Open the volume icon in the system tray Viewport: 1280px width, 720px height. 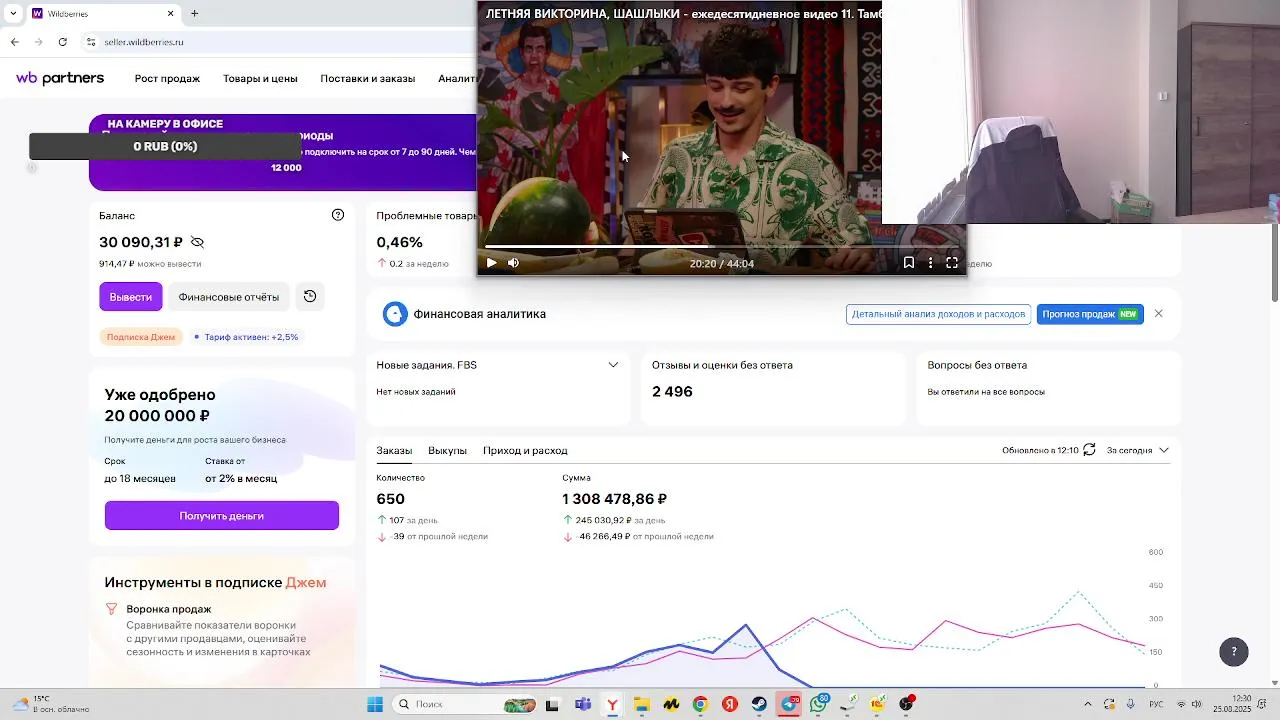(1196, 704)
